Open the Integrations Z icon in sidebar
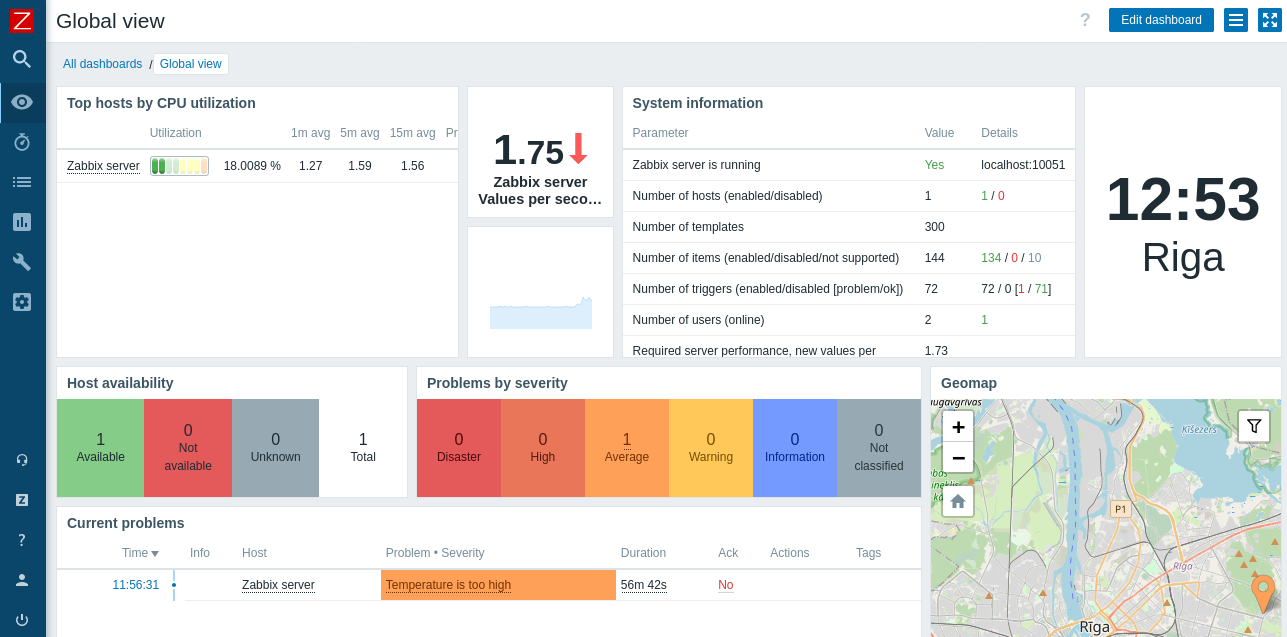The width and height of the screenshot is (1287, 637). (22, 500)
